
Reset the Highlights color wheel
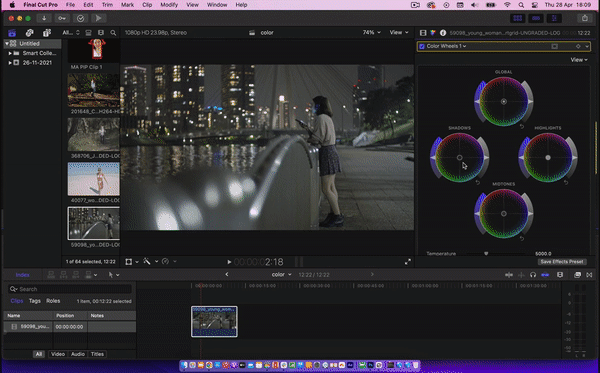point(566,182)
